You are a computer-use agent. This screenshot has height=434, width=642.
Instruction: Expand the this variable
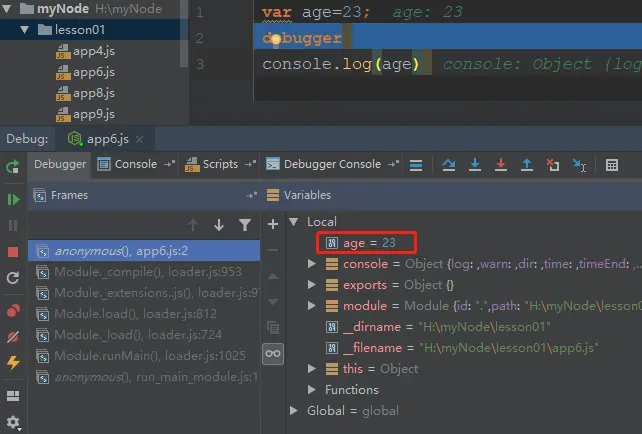(312, 368)
